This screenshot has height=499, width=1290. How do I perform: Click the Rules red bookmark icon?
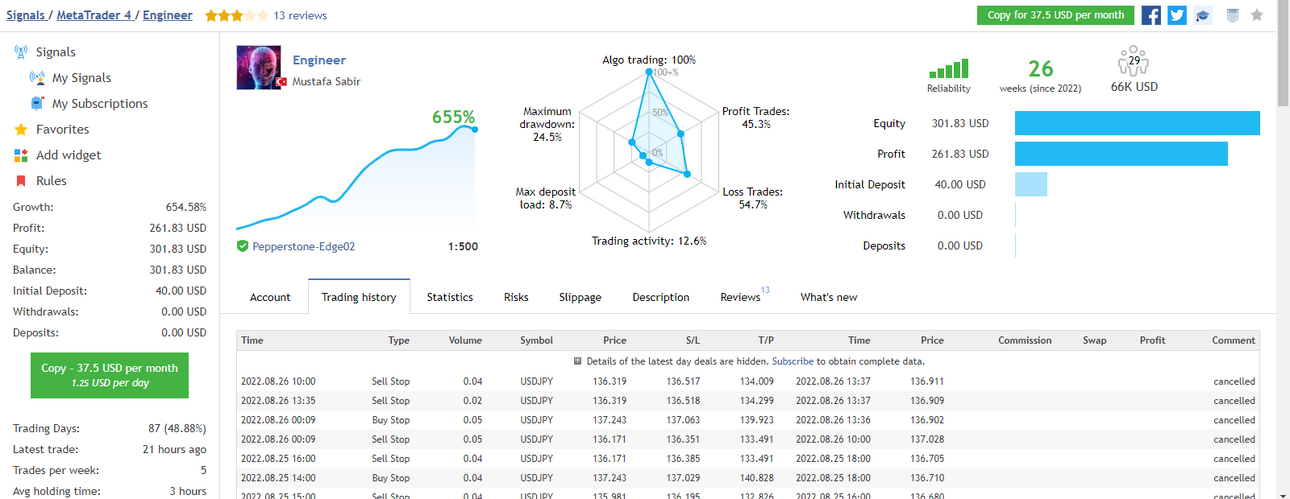tap(21, 181)
